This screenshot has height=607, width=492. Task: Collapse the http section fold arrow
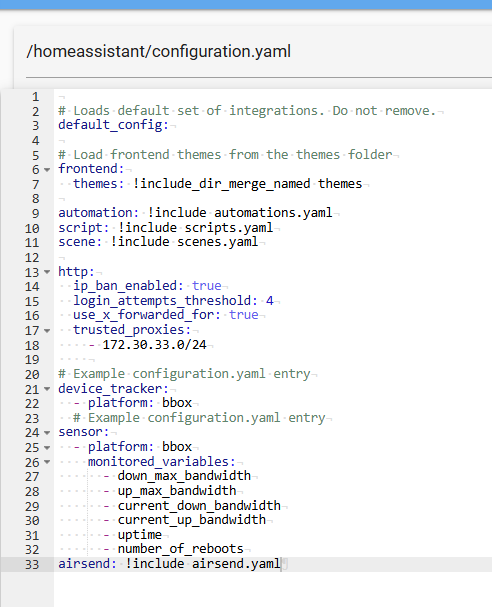pyautogui.click(x=47, y=272)
